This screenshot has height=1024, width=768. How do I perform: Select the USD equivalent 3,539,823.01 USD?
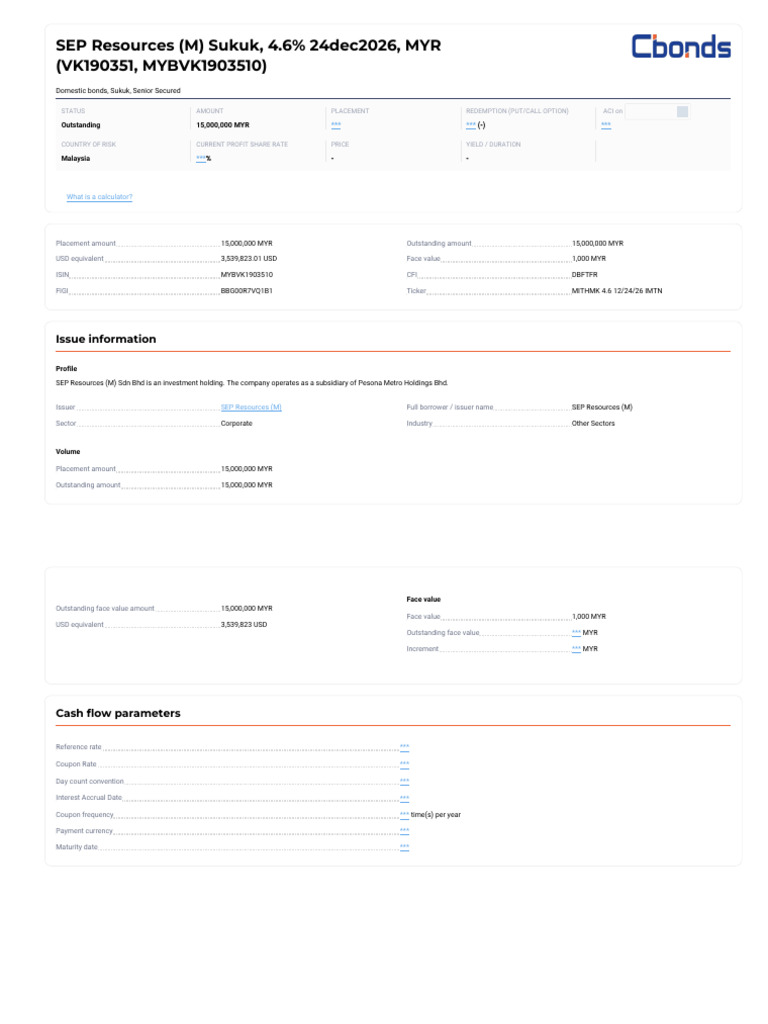249,259
